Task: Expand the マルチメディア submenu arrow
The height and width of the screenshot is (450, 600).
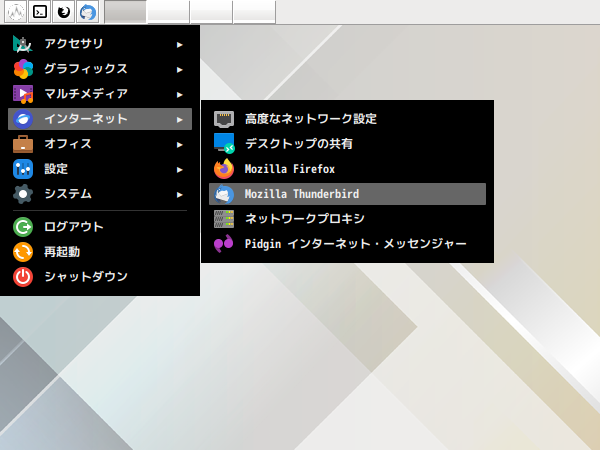Action: 179,95
